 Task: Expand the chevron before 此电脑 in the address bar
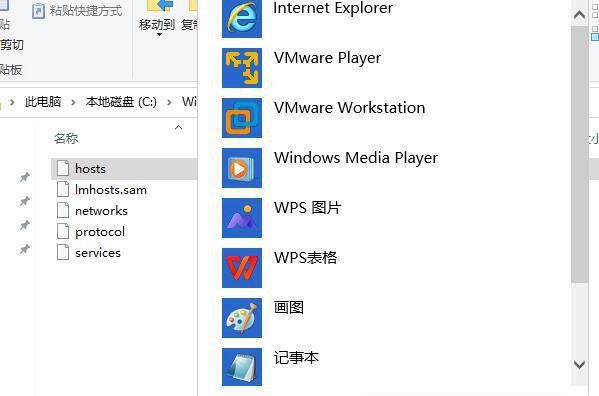click(x=12, y=102)
